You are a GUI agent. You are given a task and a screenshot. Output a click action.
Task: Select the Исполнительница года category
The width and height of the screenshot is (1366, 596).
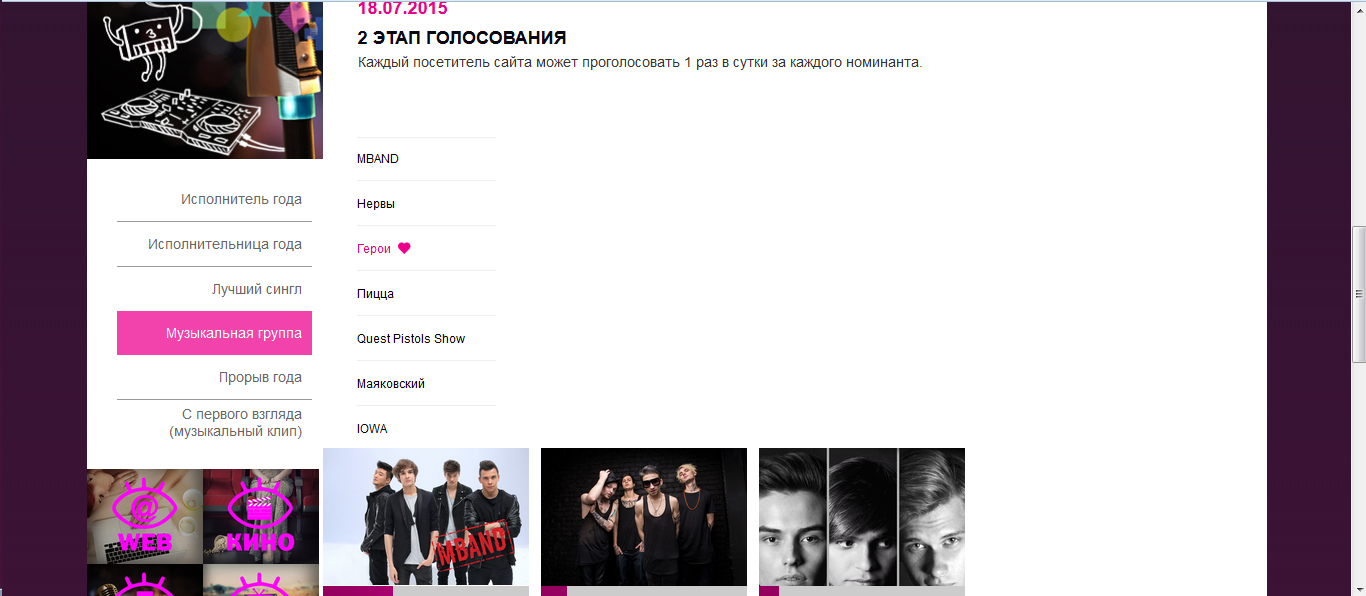[x=225, y=244]
